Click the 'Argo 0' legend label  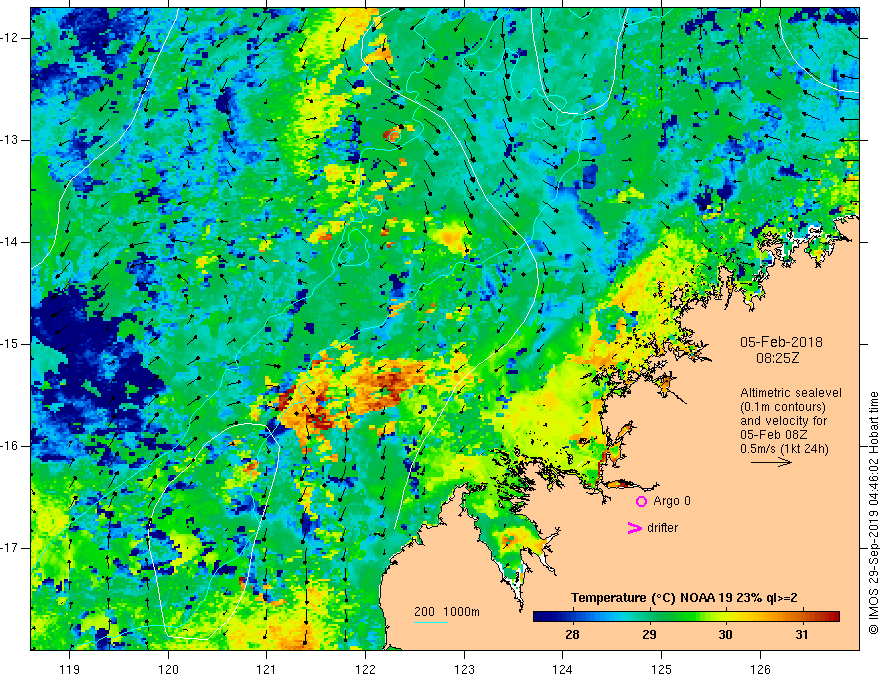672,501
